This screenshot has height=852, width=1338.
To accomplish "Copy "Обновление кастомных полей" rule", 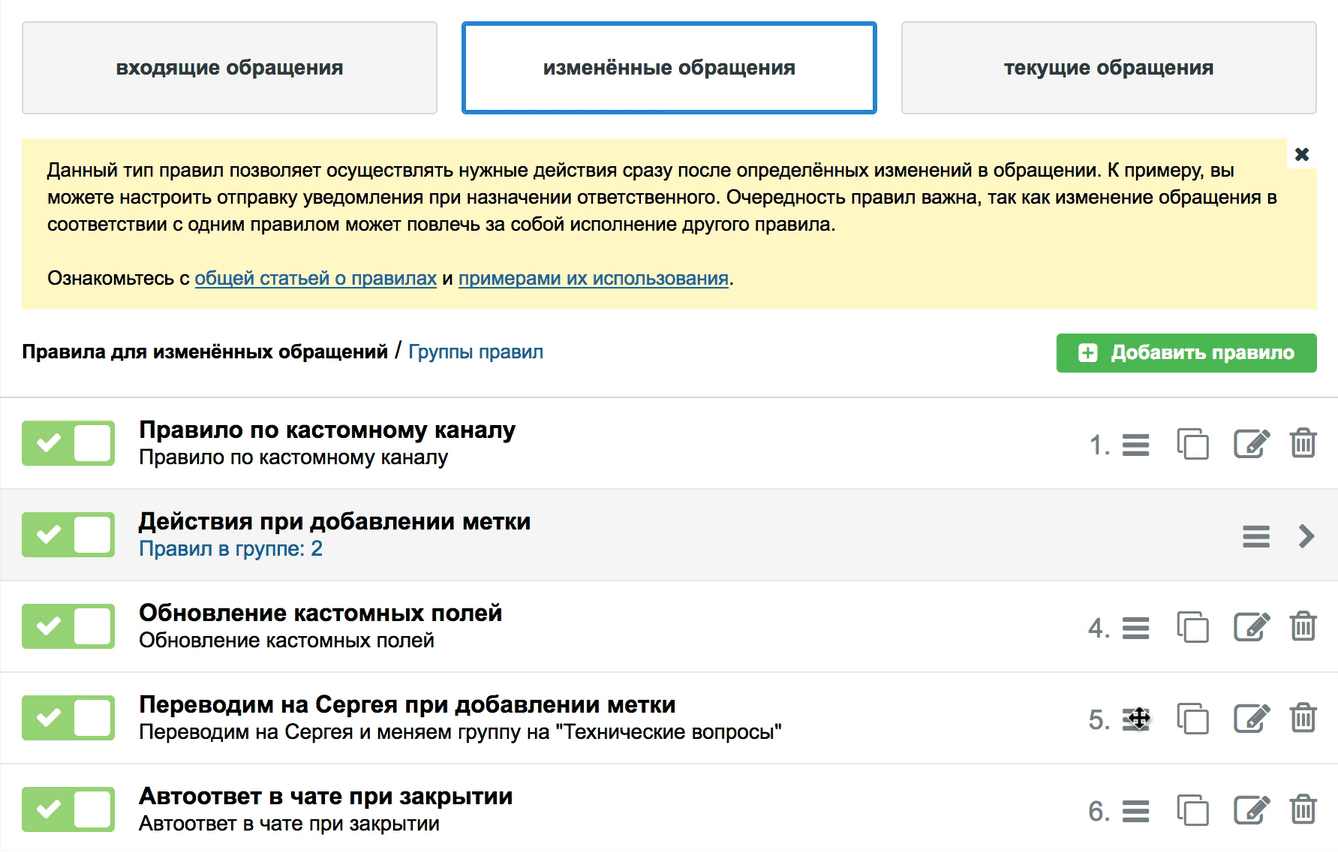I will (x=1193, y=627).
